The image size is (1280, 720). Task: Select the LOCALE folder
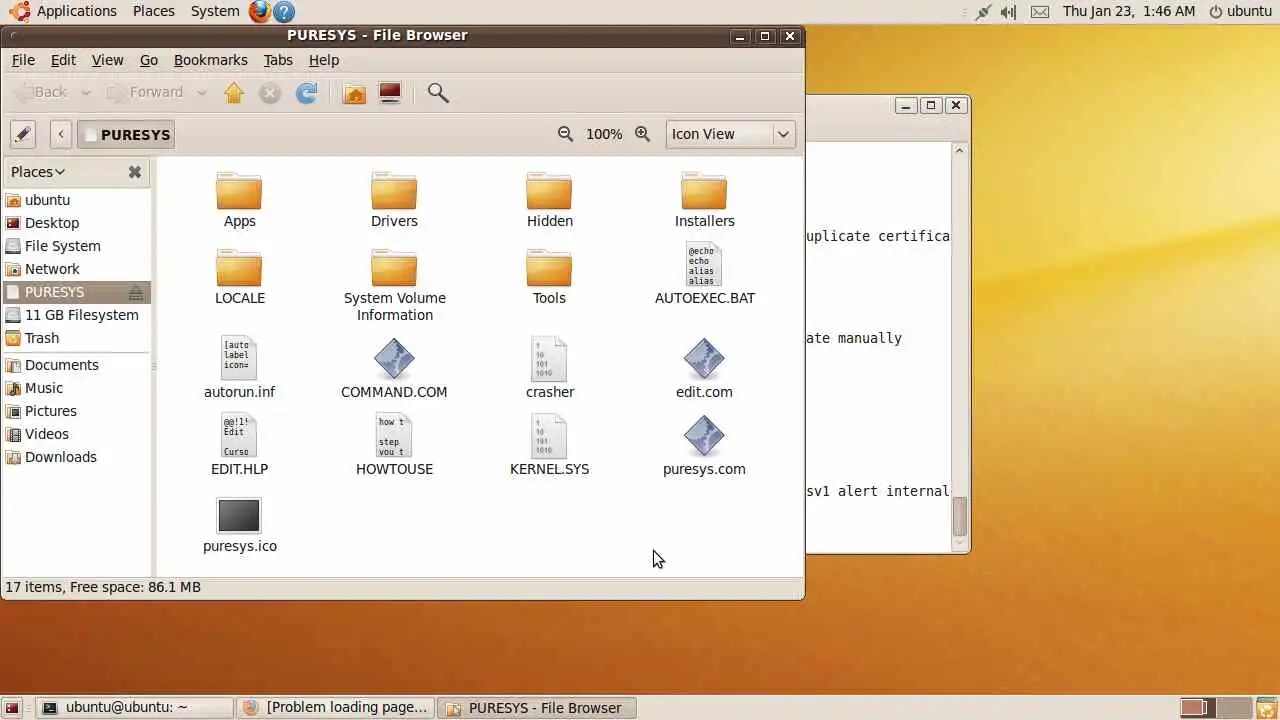click(x=240, y=277)
